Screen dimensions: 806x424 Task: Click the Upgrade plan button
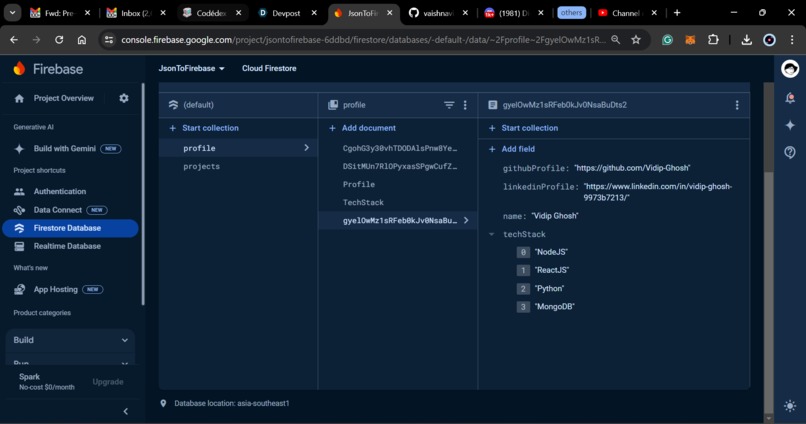pyautogui.click(x=108, y=382)
